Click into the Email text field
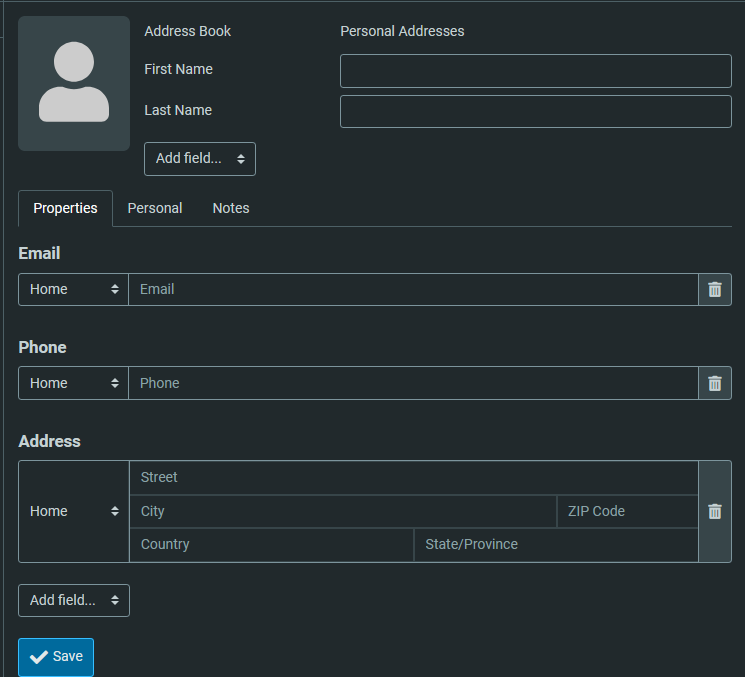Screen dimensions: 745x677 point(412,289)
